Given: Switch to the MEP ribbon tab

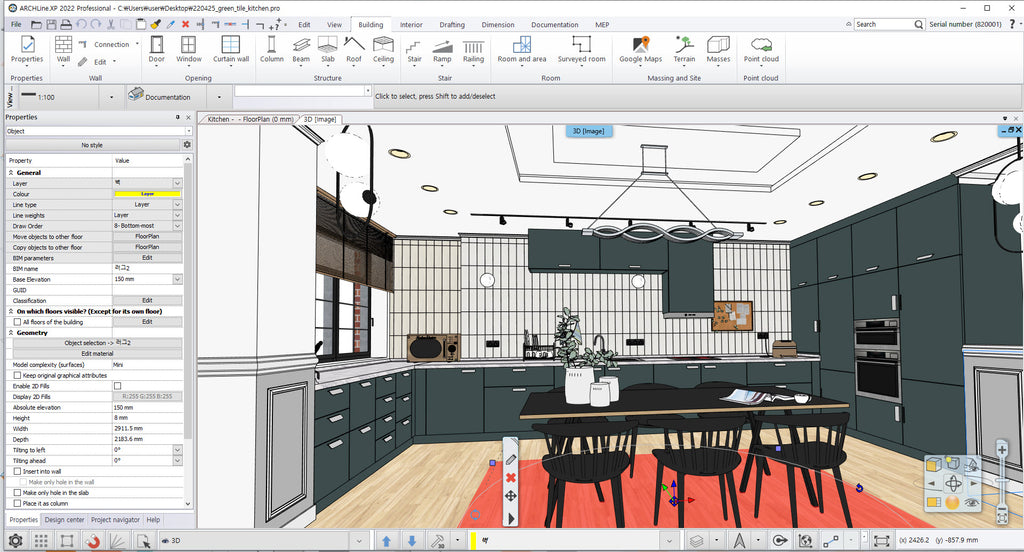Looking at the screenshot, I should click(602, 25).
